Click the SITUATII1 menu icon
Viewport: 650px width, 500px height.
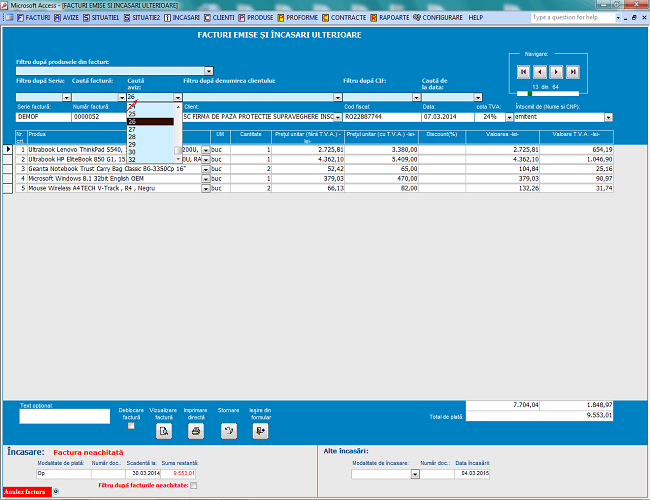tap(86, 18)
